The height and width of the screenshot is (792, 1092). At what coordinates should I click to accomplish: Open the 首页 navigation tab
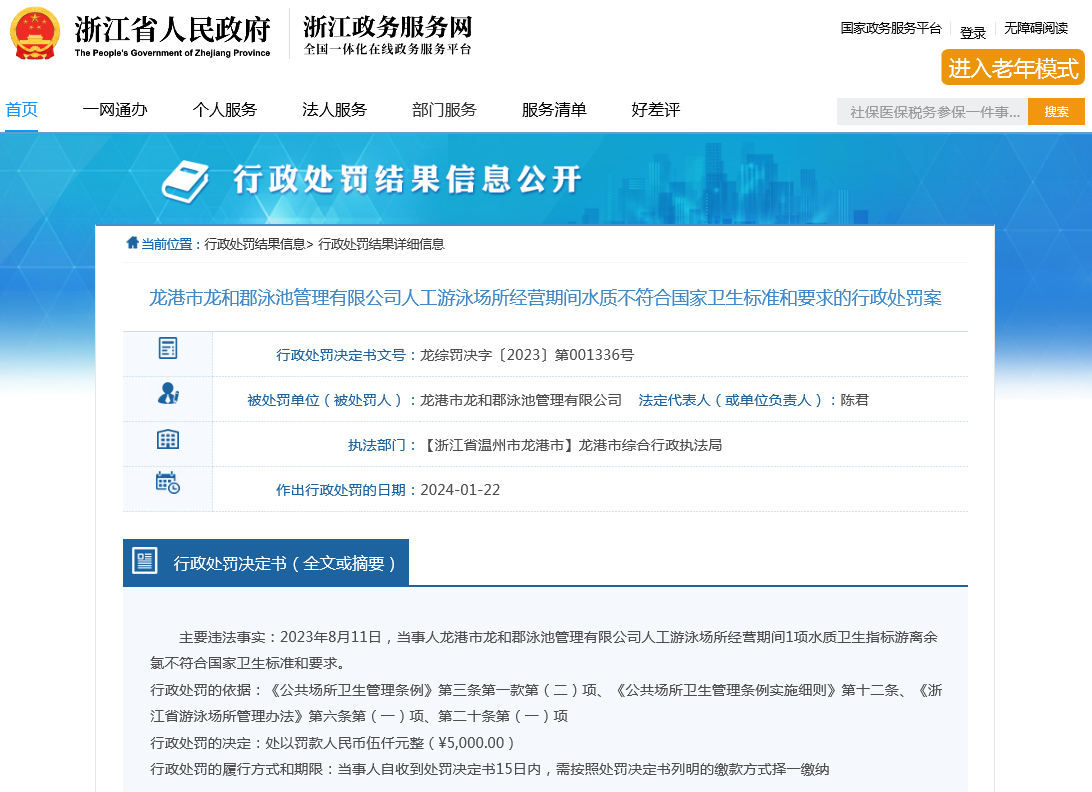pyautogui.click(x=22, y=109)
